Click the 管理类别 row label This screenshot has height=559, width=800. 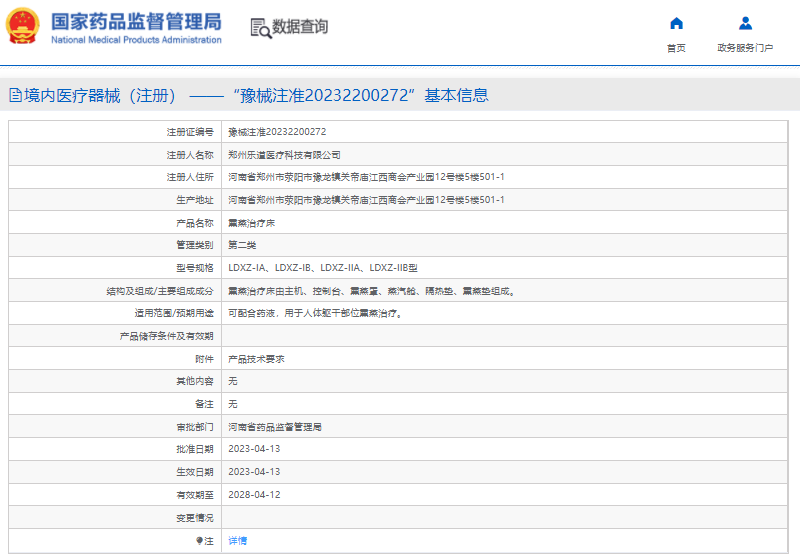tap(195, 245)
